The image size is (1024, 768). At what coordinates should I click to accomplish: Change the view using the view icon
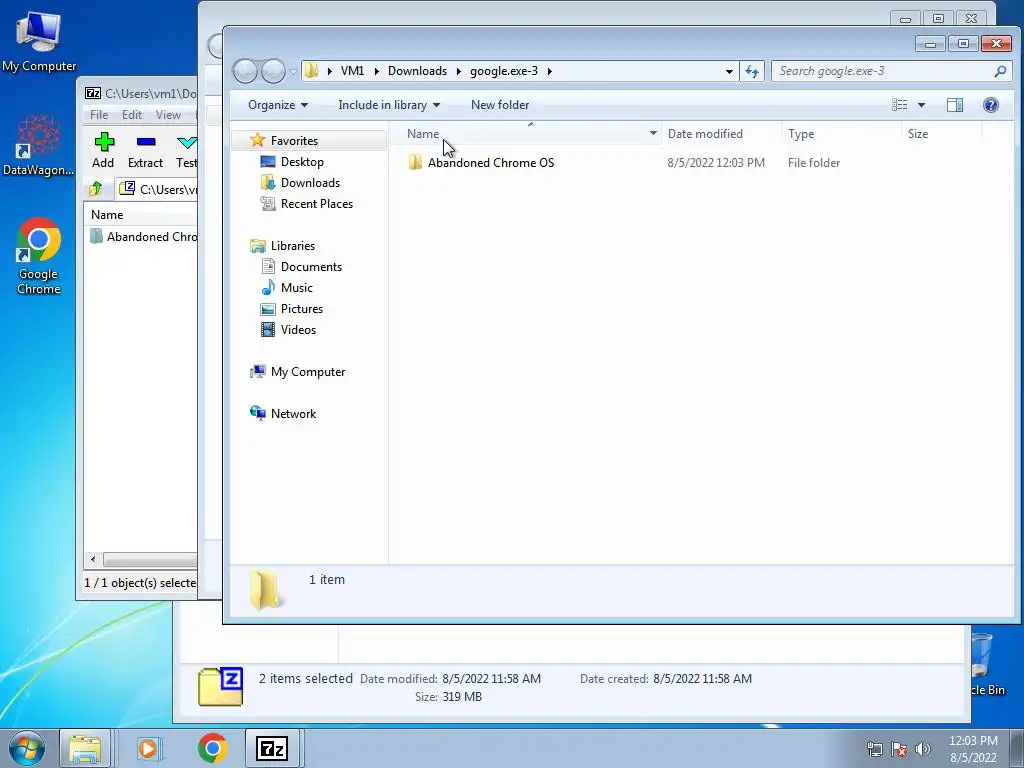pos(900,104)
